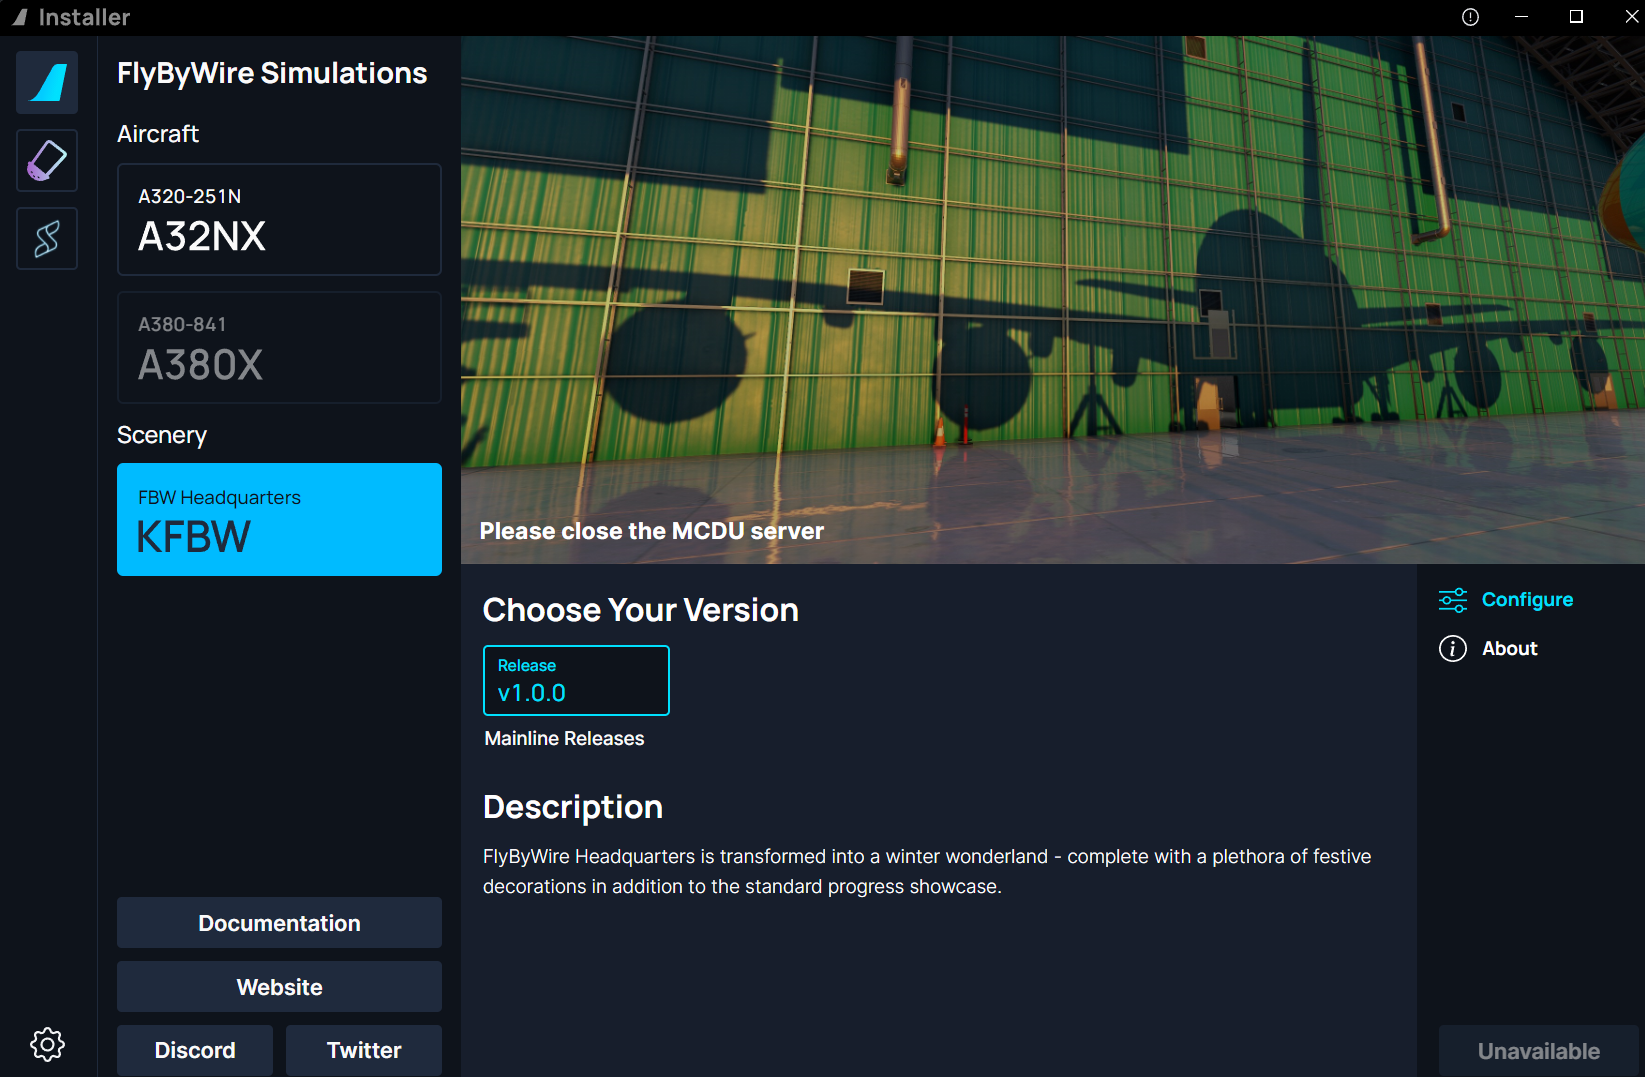Open the Twitter button
Viewport: 1645px width, 1077px height.
(364, 1050)
